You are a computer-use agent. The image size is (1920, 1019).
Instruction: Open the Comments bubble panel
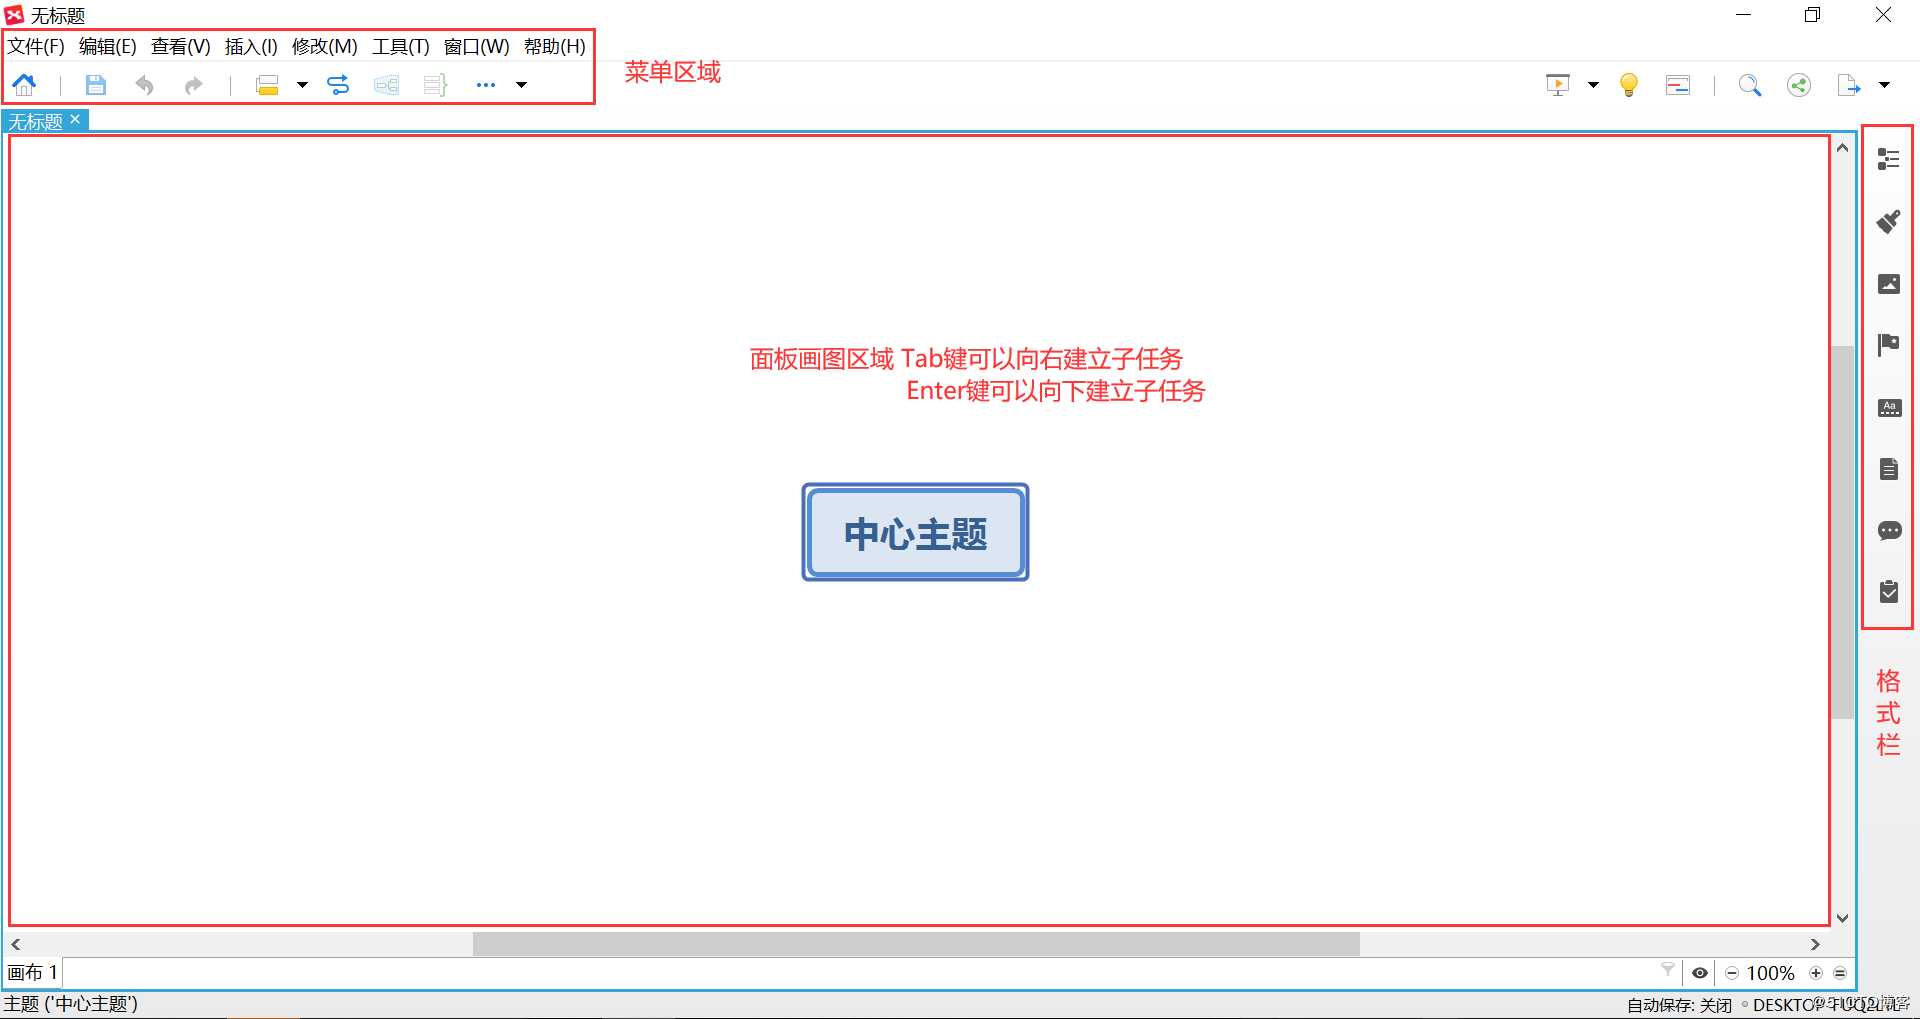pos(1889,531)
